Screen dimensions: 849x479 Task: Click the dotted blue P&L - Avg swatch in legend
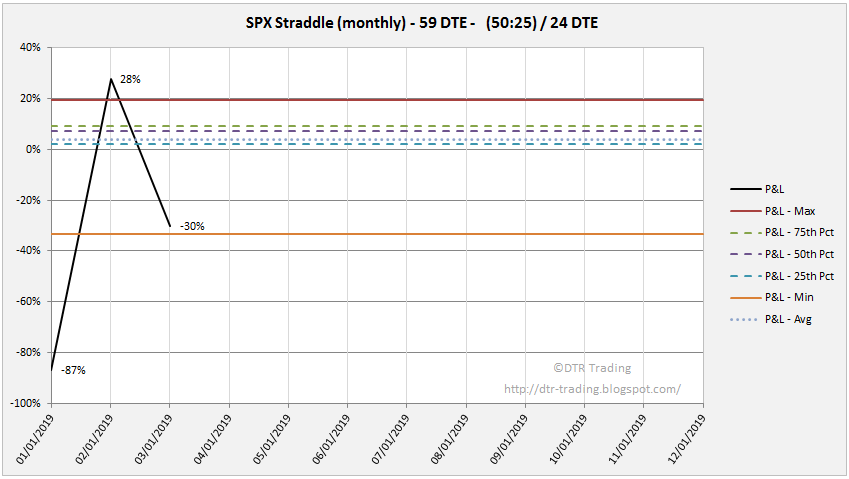point(745,319)
